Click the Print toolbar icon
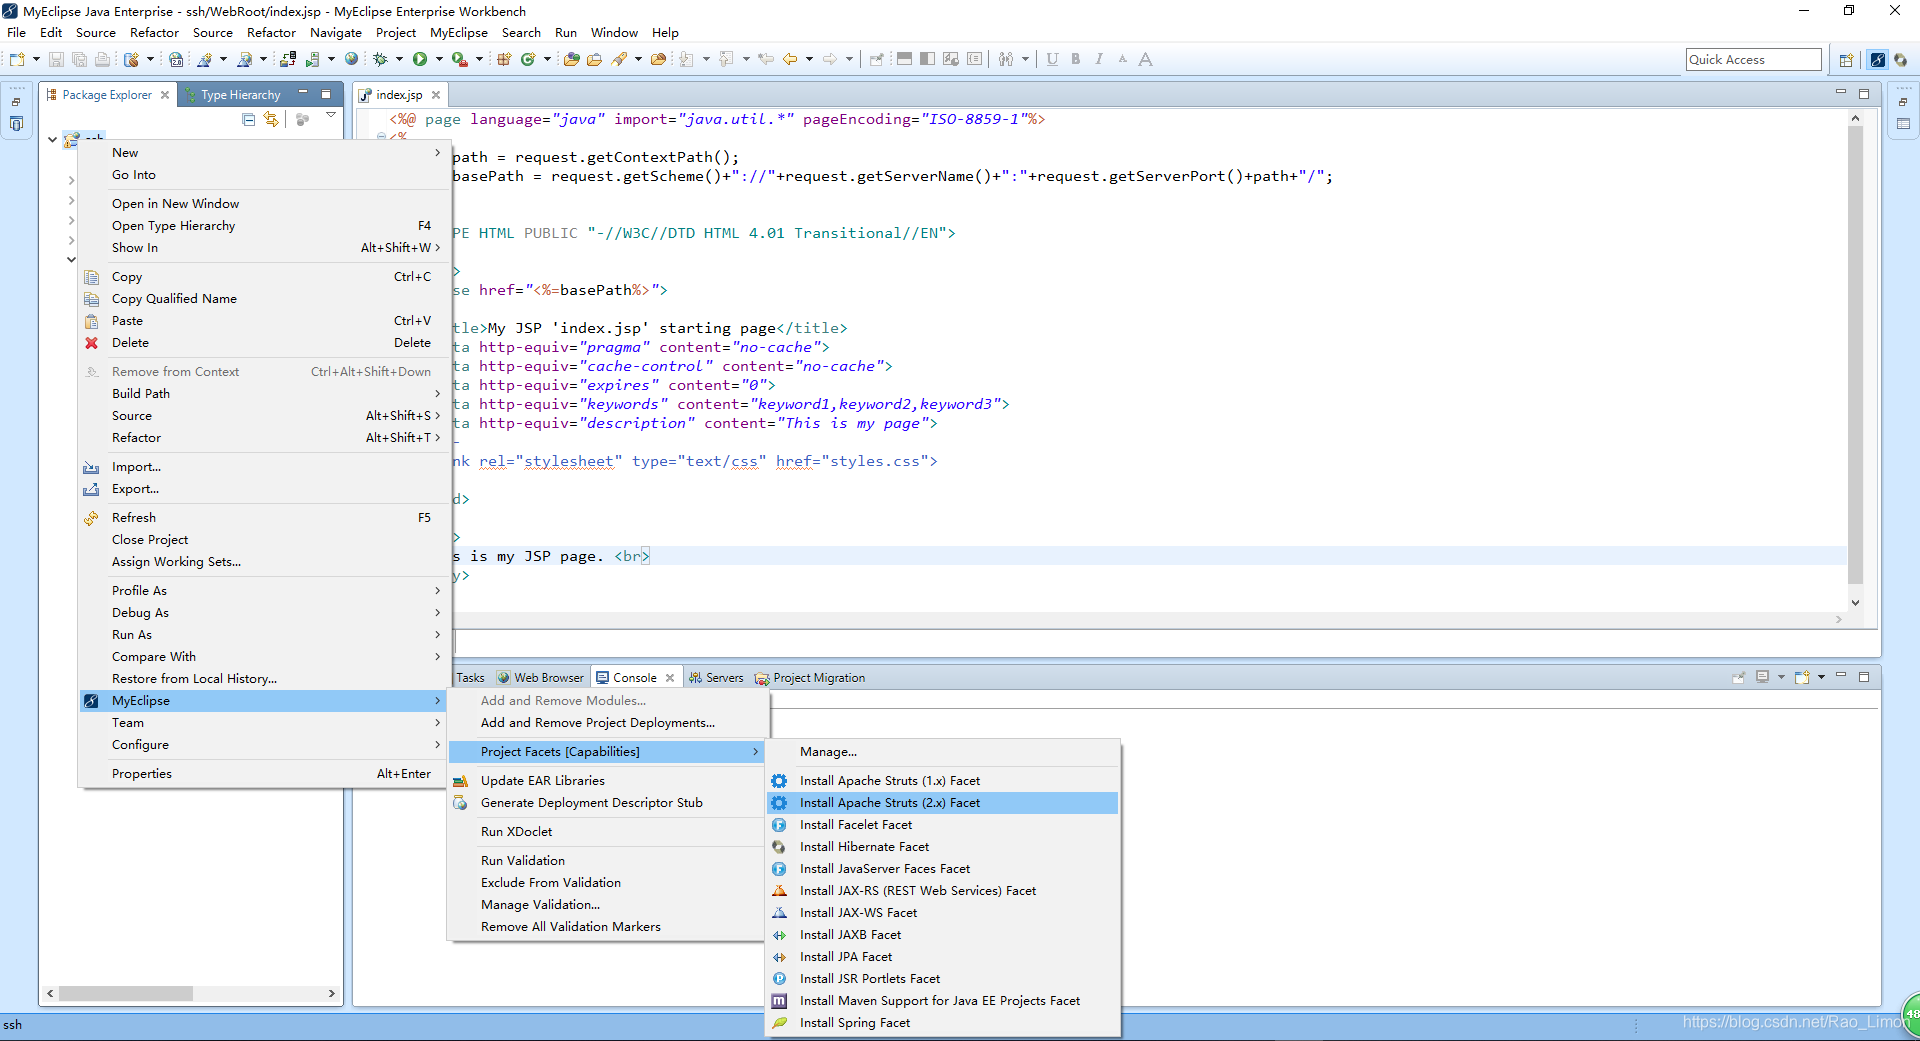1920x1041 pixels. 102,59
